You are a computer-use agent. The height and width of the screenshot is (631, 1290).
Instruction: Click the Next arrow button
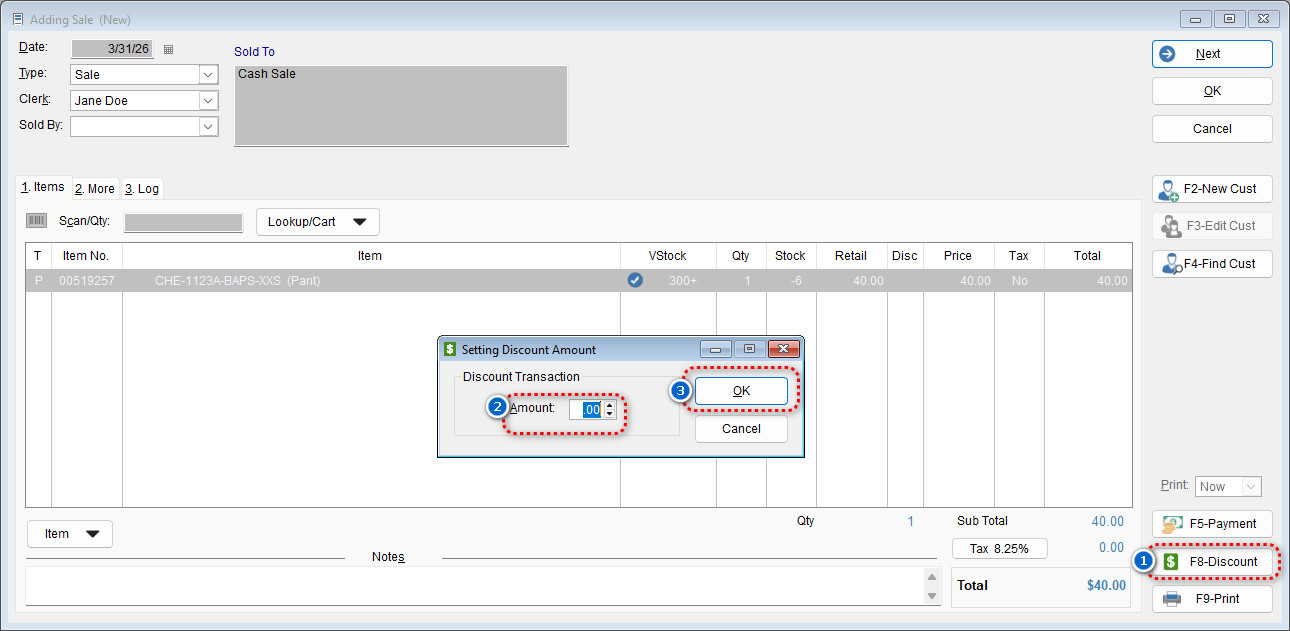point(1212,54)
